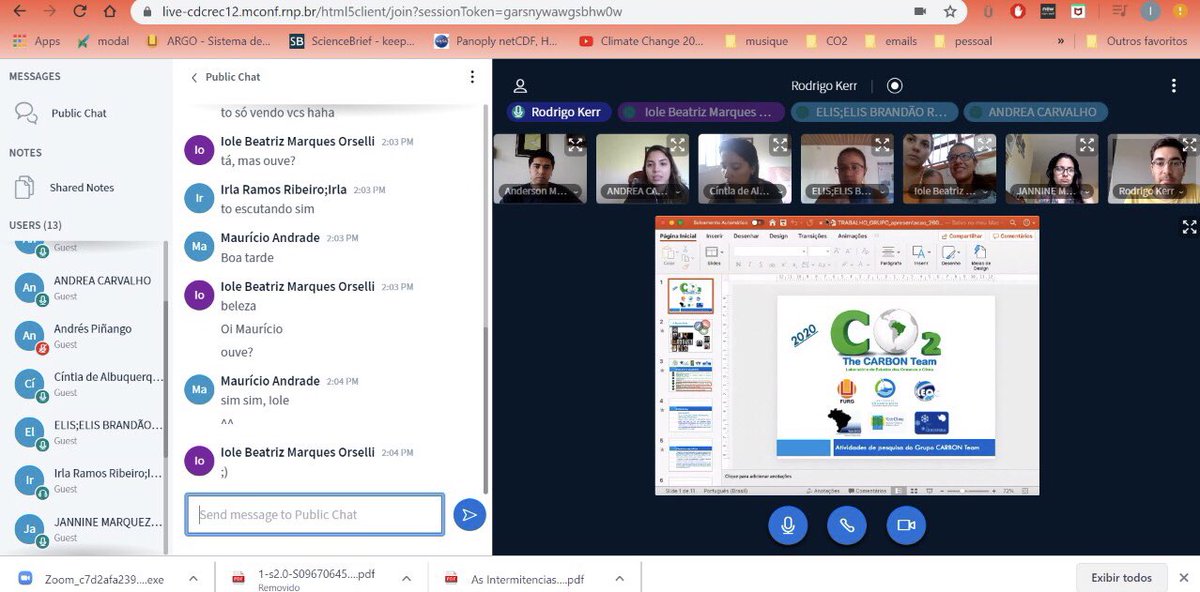Open the ScienceBrief bookmark
1200x592 pixels.
pos(351,41)
